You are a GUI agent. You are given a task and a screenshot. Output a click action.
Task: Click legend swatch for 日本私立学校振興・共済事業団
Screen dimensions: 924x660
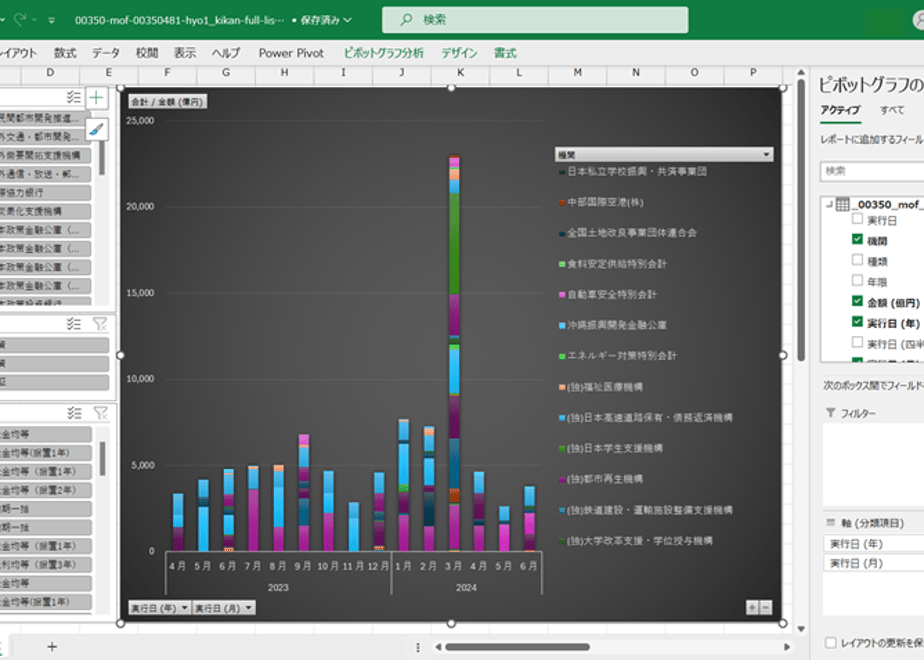562,172
